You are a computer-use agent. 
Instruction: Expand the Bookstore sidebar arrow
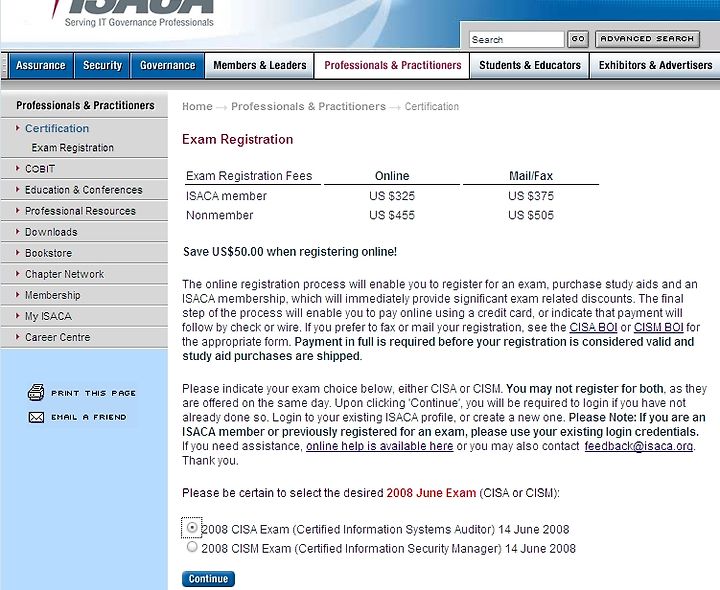tap(17, 253)
